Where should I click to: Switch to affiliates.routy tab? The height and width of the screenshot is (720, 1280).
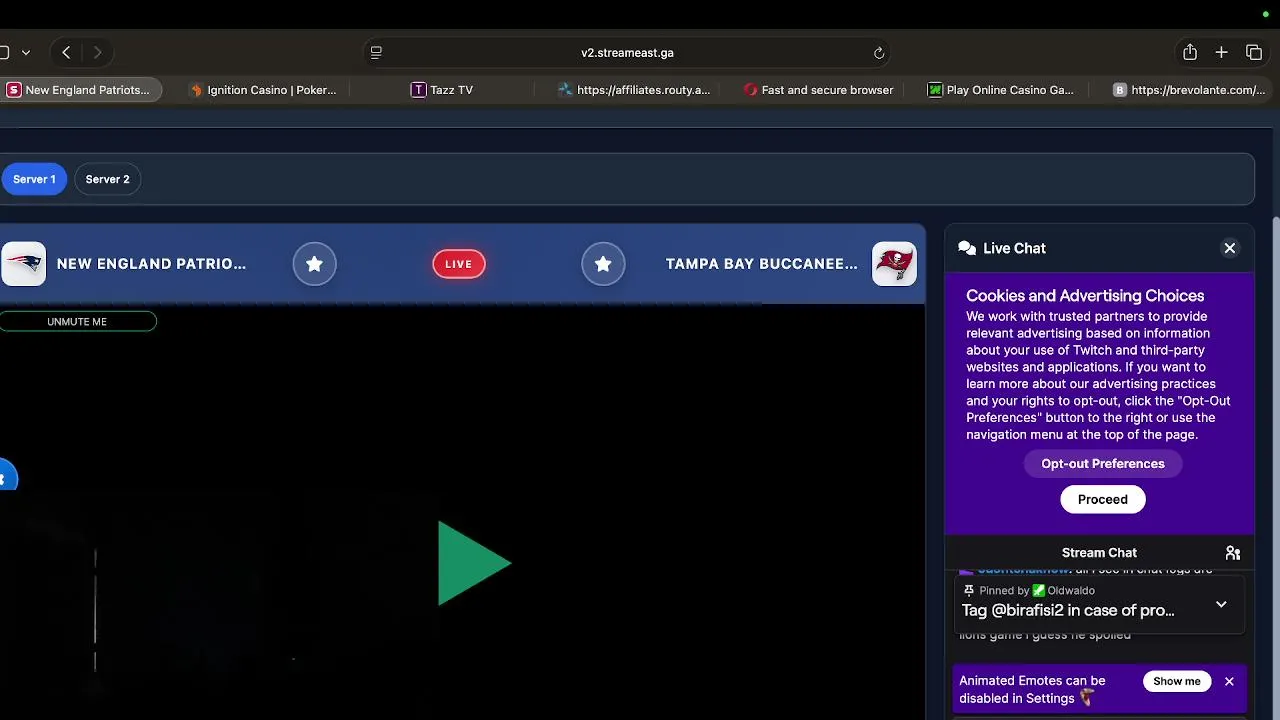pyautogui.click(x=634, y=90)
